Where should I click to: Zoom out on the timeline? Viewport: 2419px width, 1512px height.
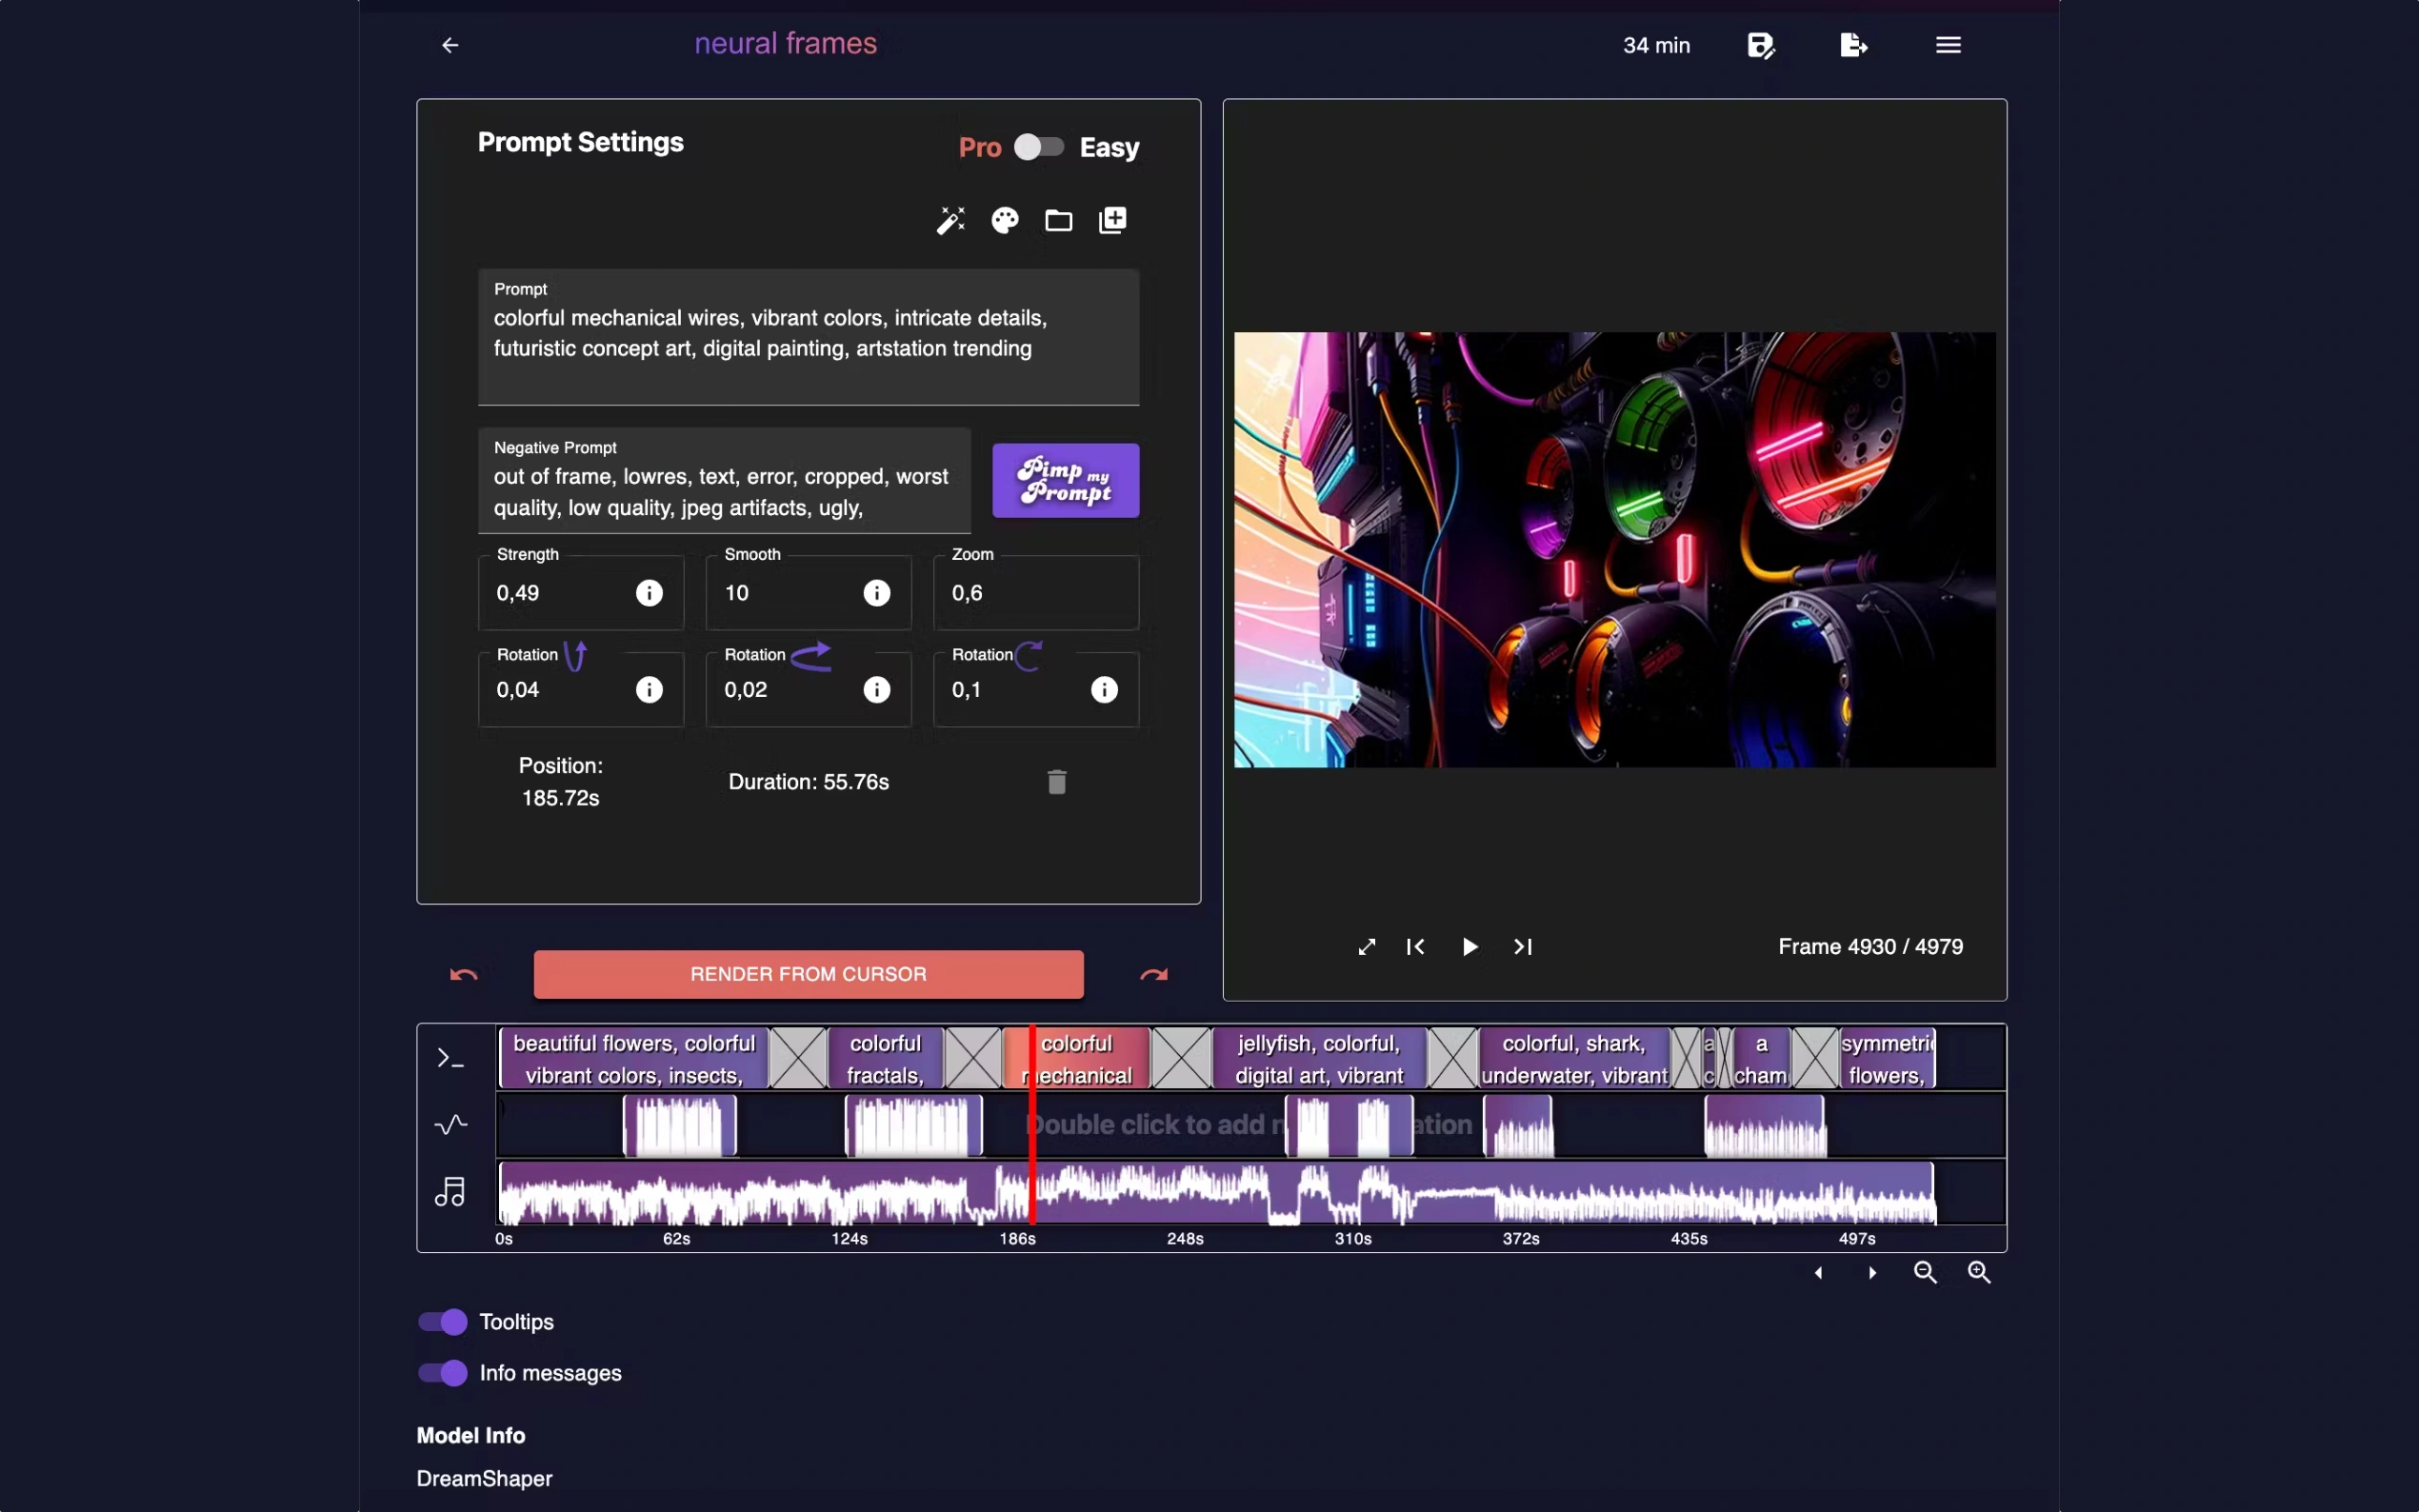(x=1924, y=1272)
